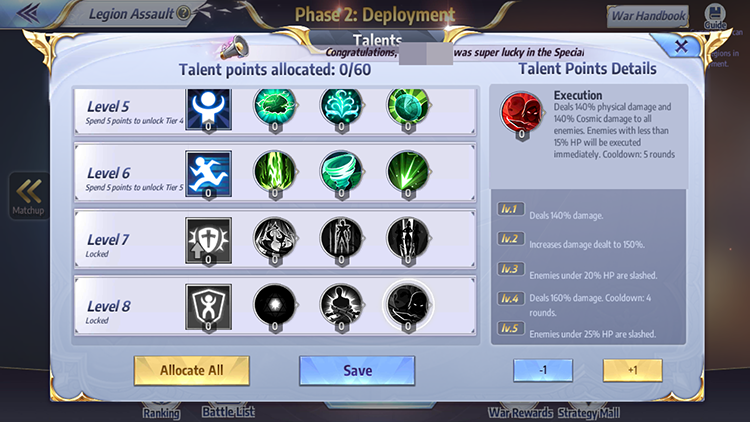750x422 pixels.
Task: Open the War Handbook
Action: pos(648,16)
